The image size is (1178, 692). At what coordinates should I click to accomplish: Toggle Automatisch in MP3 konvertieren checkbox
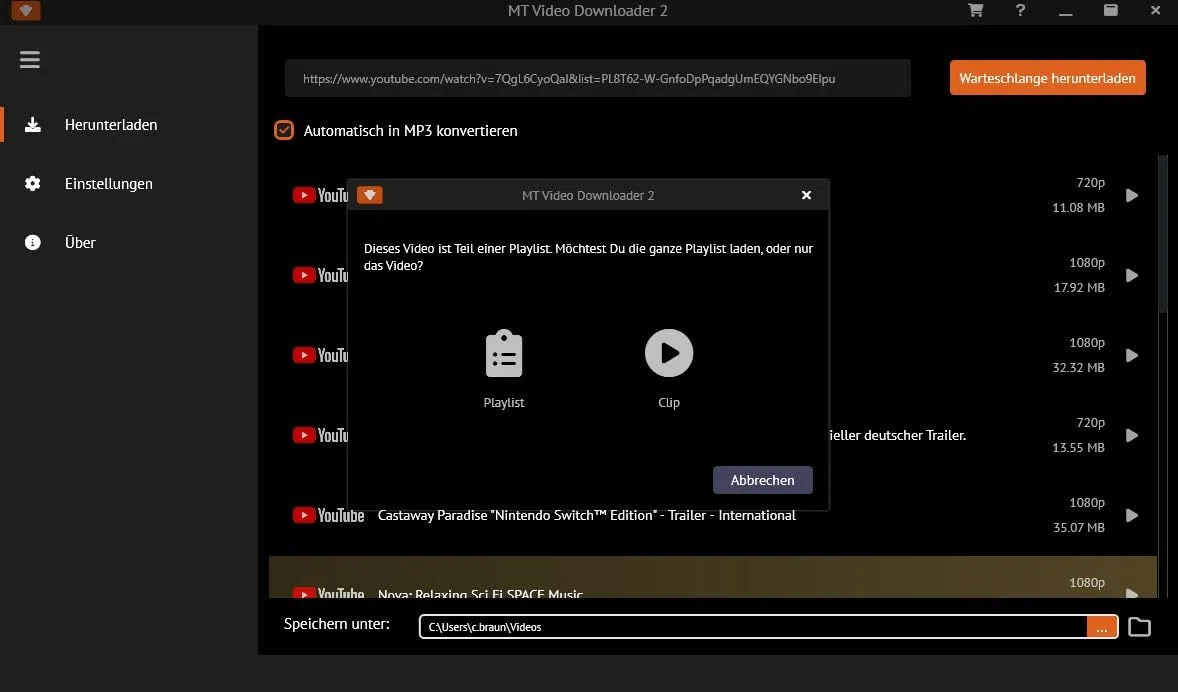pos(284,130)
